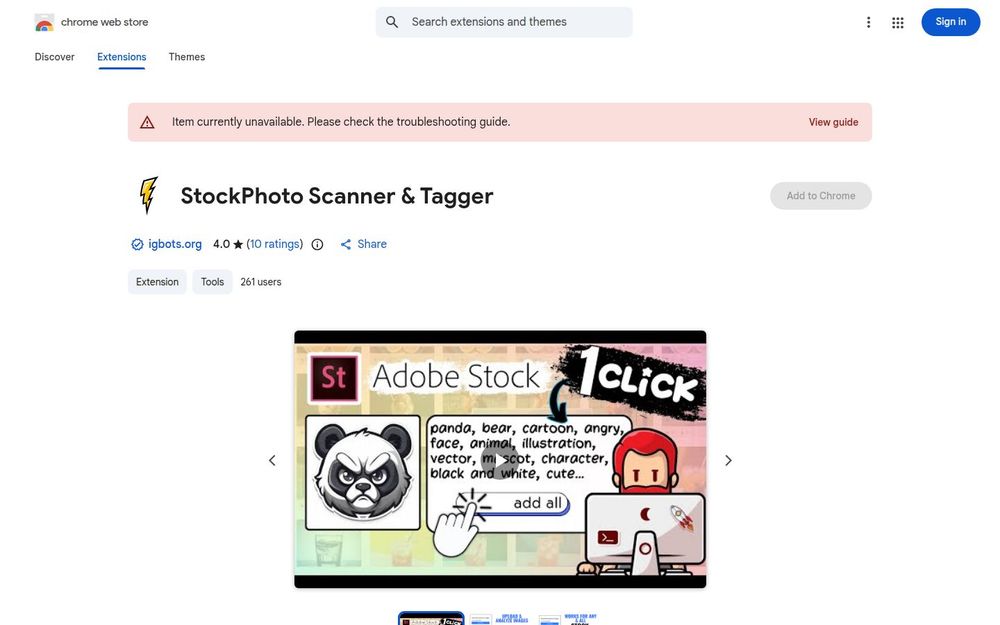Open the Google apps grid
The height and width of the screenshot is (625, 1000).
tap(897, 23)
